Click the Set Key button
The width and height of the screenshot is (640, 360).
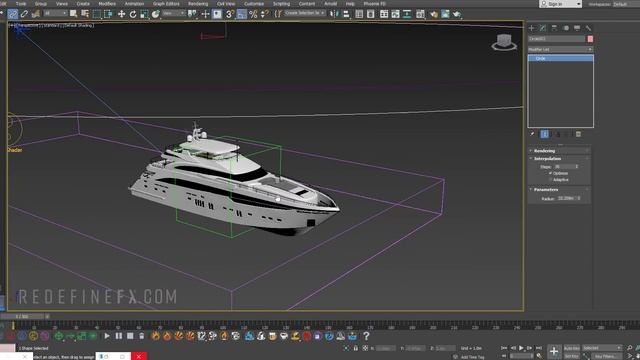[x=571, y=356]
